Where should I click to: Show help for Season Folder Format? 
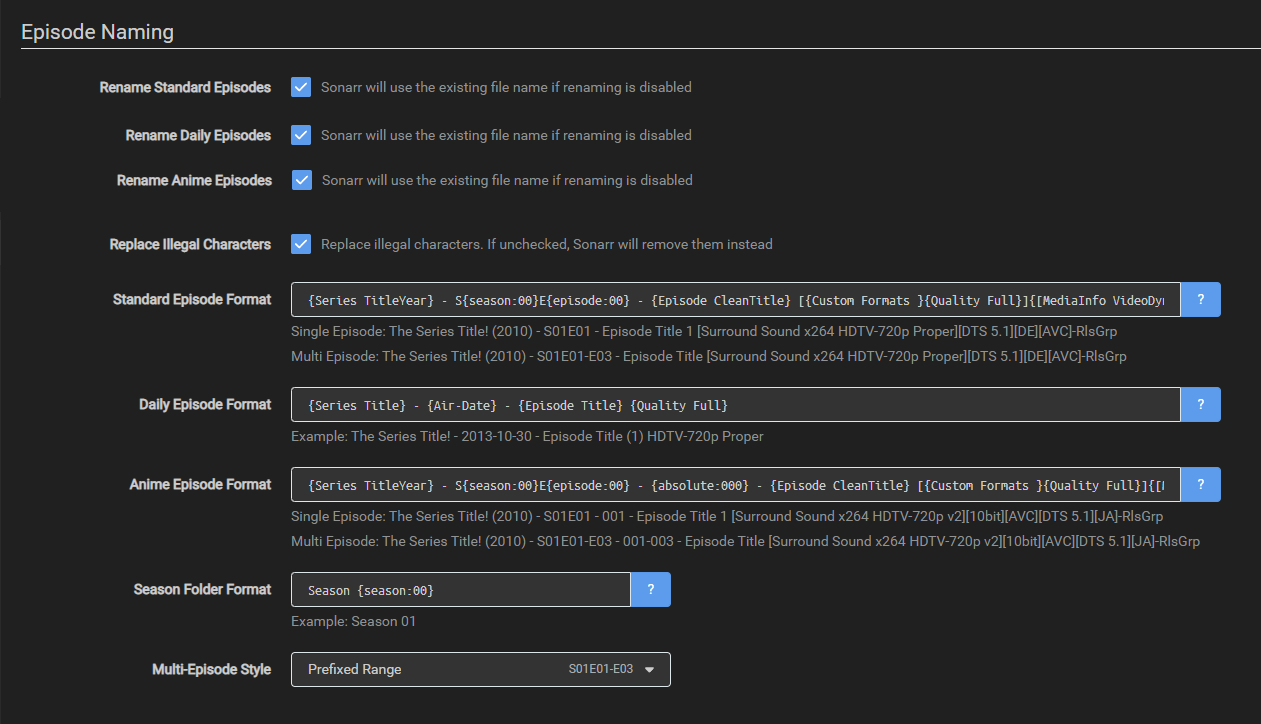pyautogui.click(x=651, y=589)
